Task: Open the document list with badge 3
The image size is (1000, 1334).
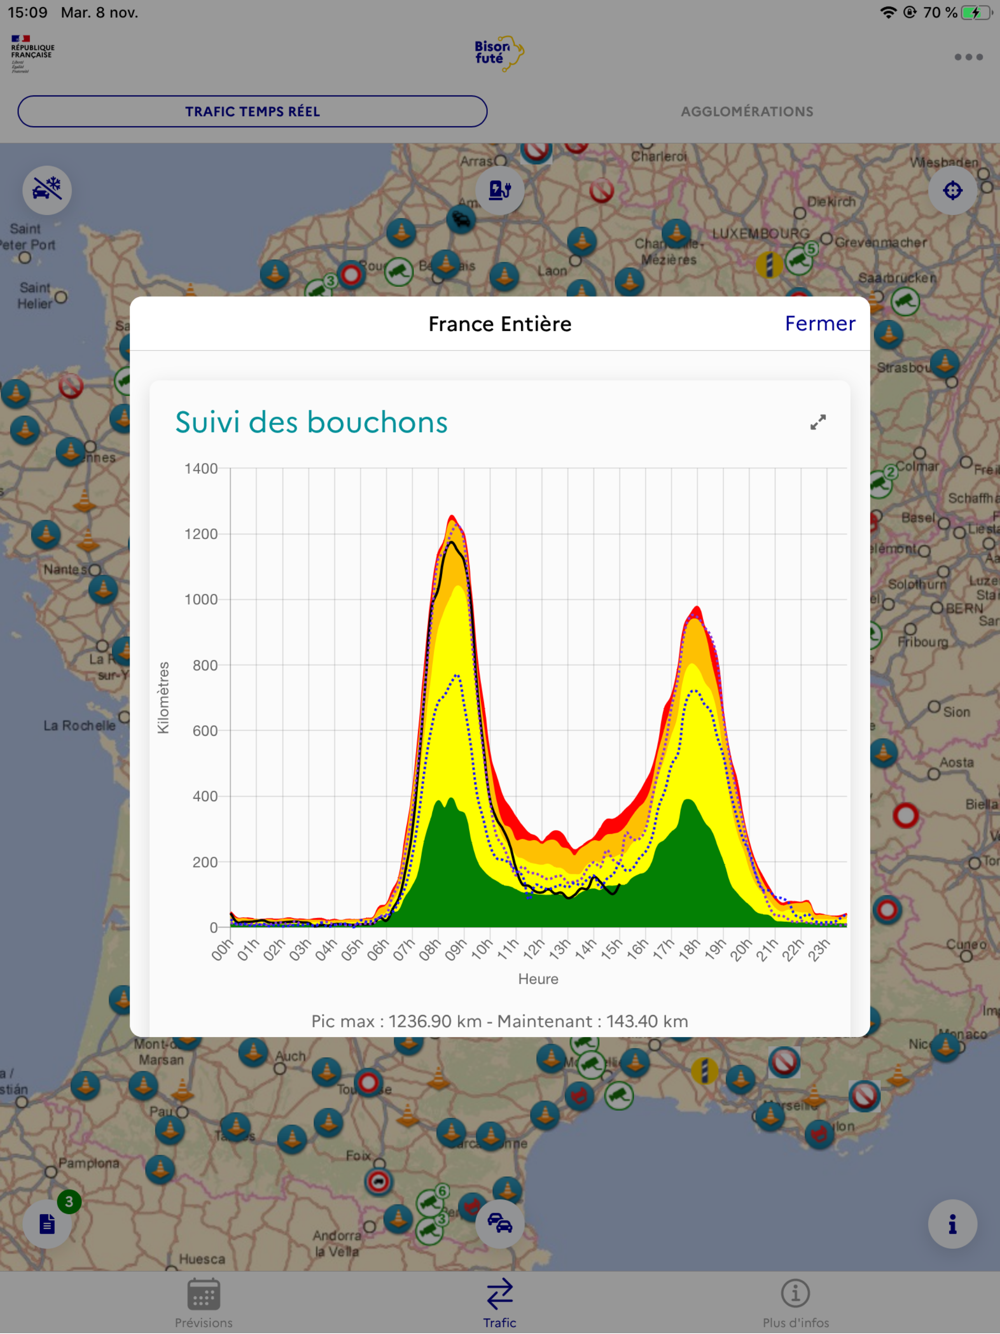Action: click(x=47, y=1223)
